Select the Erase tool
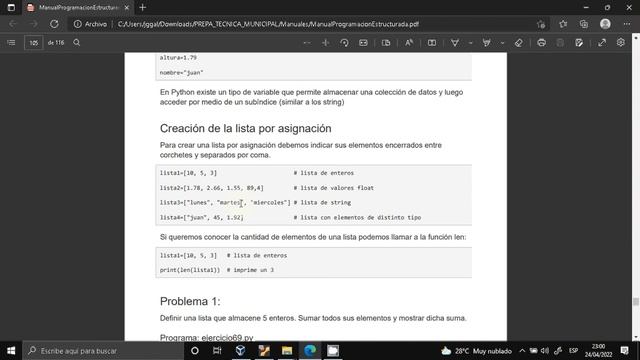Viewport: 640px width, 360px height. point(519,42)
